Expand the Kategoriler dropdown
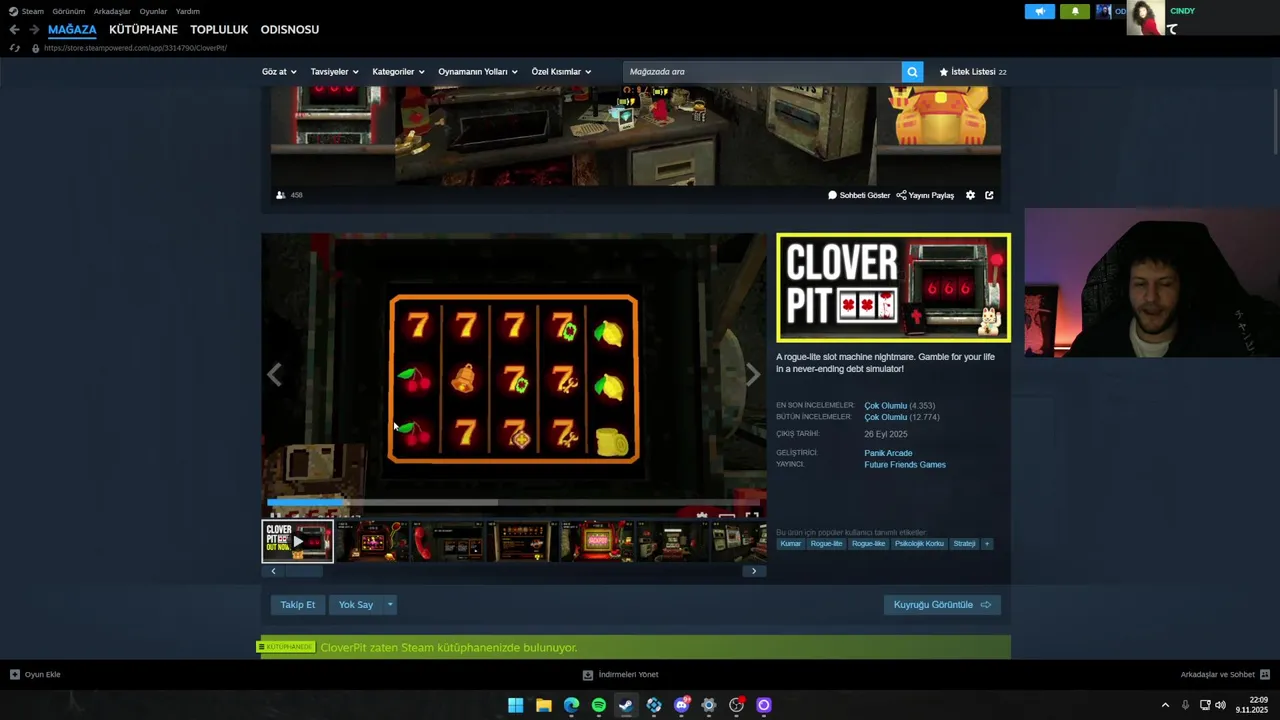Image resolution: width=1280 pixels, height=720 pixels. pos(398,72)
